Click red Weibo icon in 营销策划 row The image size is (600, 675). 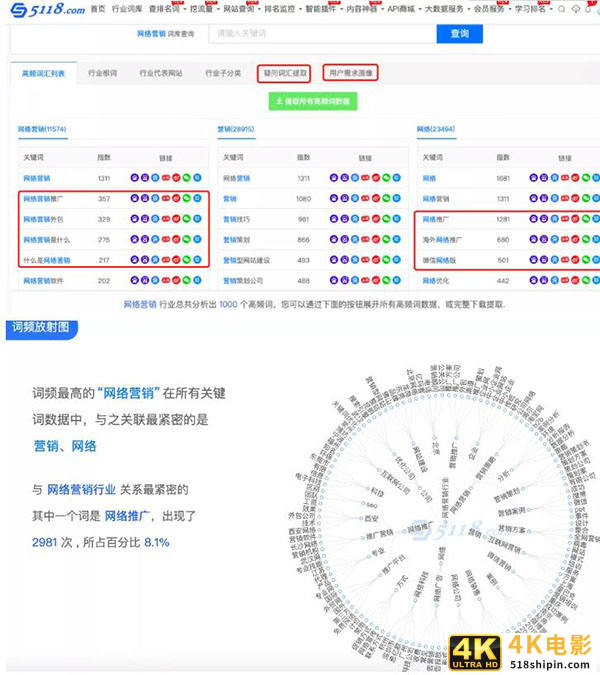(376, 239)
